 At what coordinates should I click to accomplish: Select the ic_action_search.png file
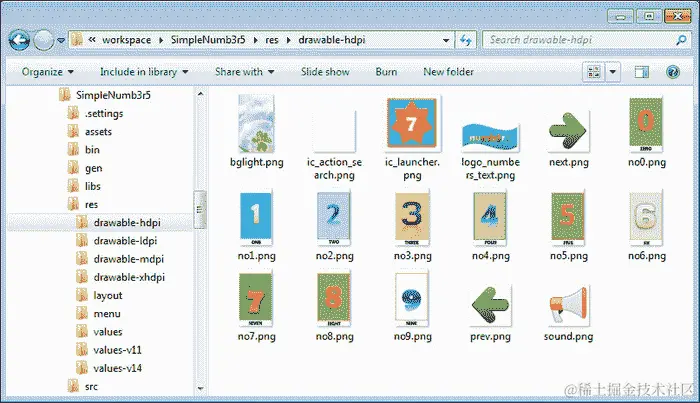[334, 132]
